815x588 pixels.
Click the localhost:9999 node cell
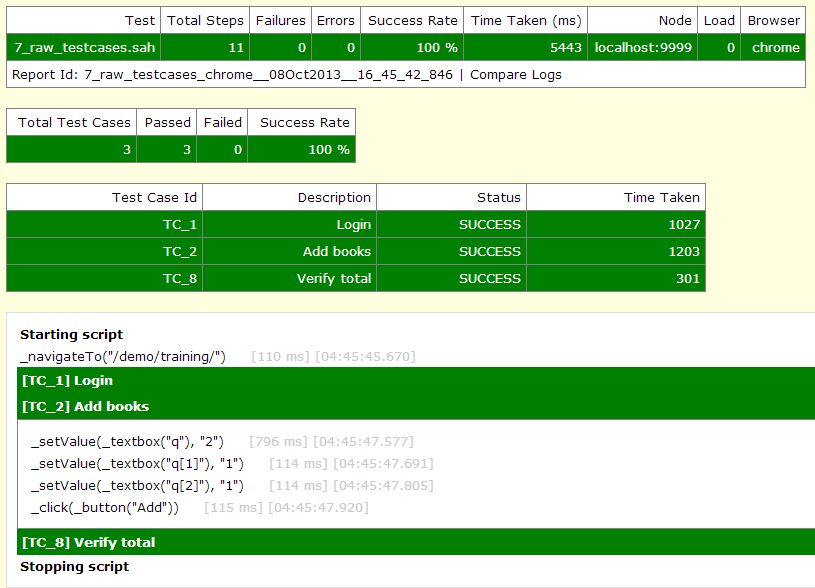click(x=642, y=47)
